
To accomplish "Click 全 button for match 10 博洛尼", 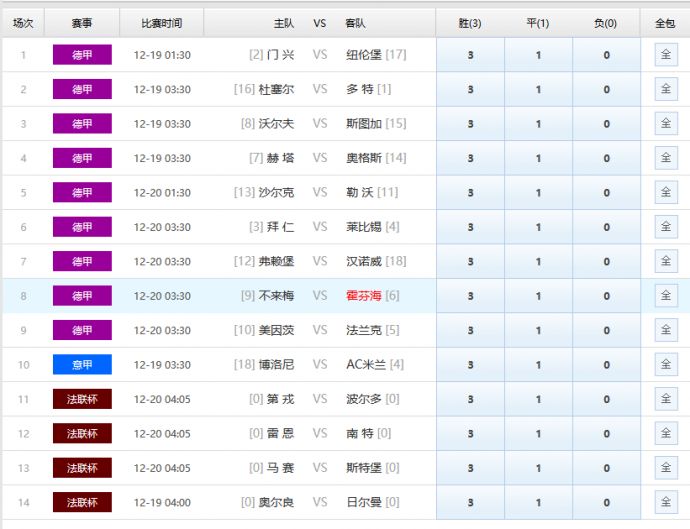I will coord(666,364).
